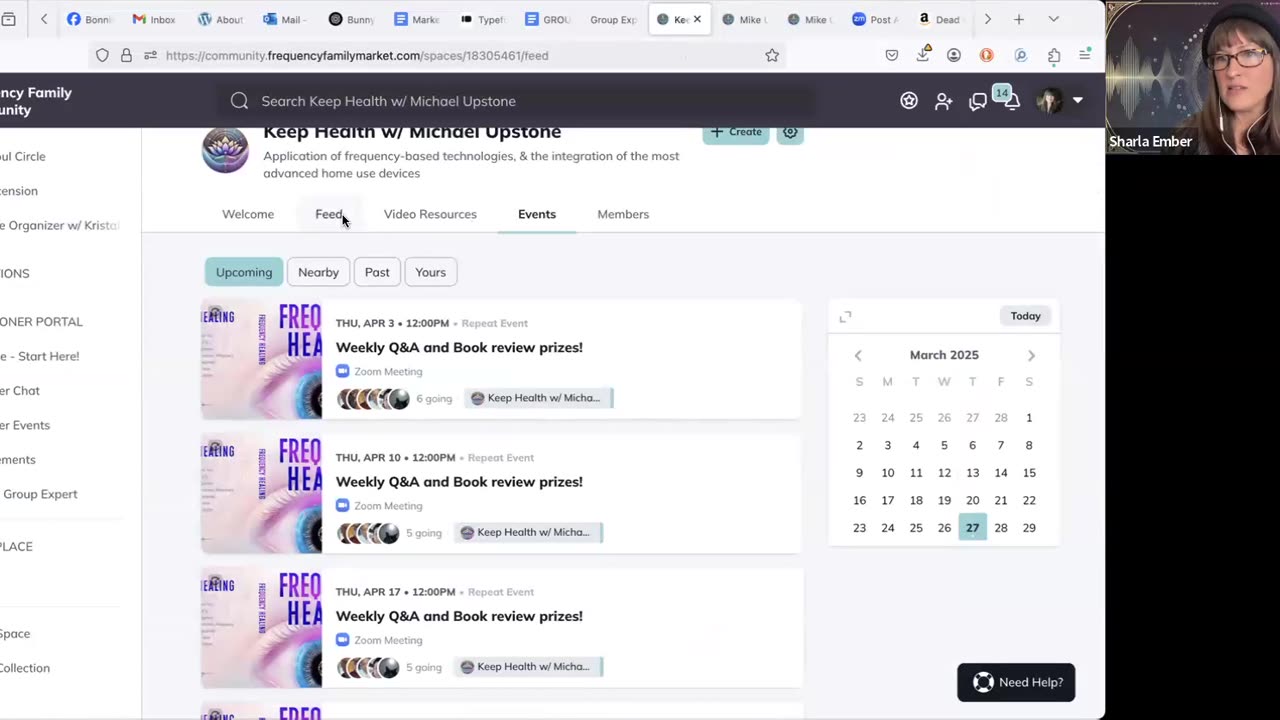Screen dimensions: 1280x720
Task: Open the browser downloads icon
Action: pyautogui.click(x=923, y=55)
